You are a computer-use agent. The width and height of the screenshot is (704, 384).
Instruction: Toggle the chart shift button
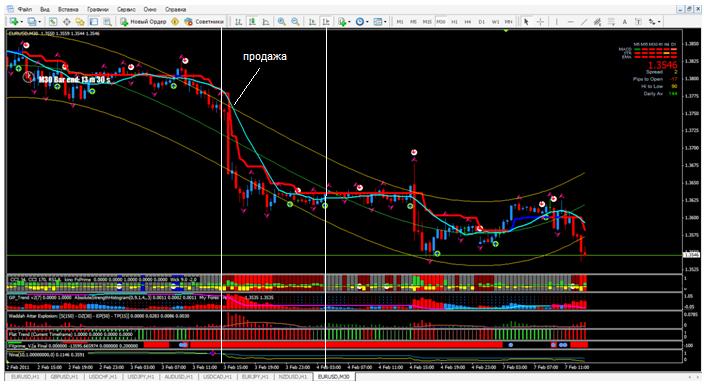pos(326,21)
